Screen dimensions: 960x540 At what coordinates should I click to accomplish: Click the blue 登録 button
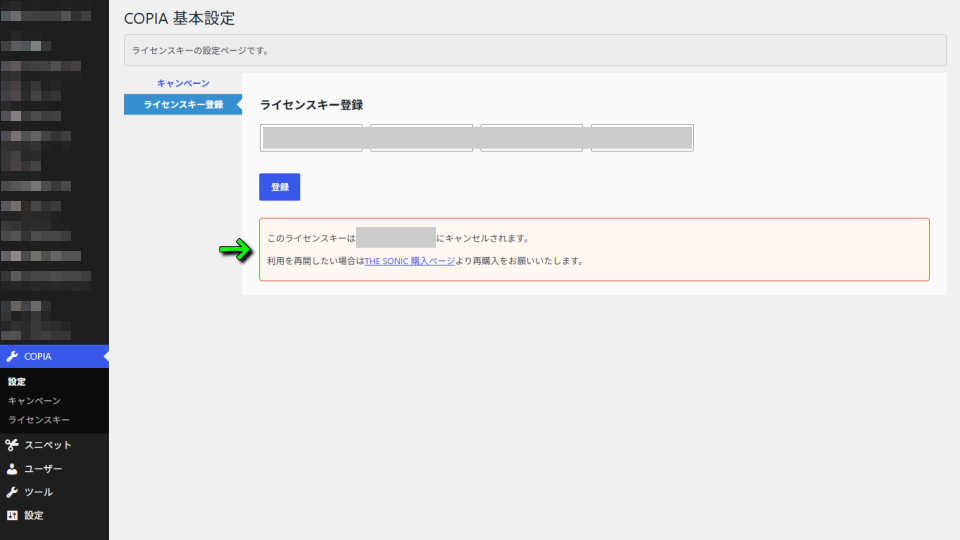[x=280, y=187]
